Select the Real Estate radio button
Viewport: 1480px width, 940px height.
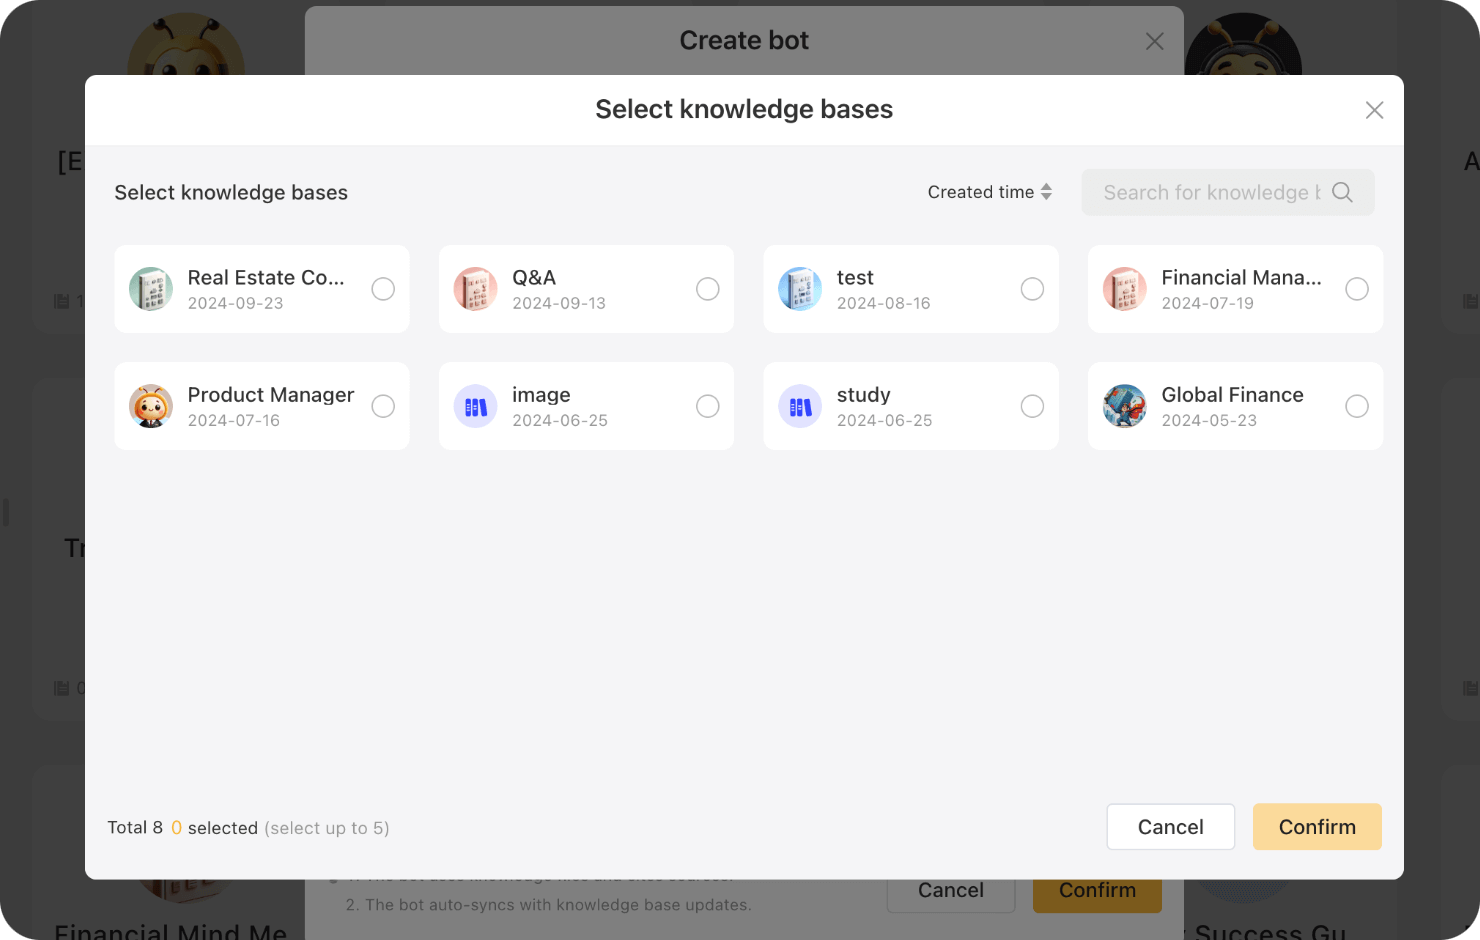pyautogui.click(x=383, y=289)
